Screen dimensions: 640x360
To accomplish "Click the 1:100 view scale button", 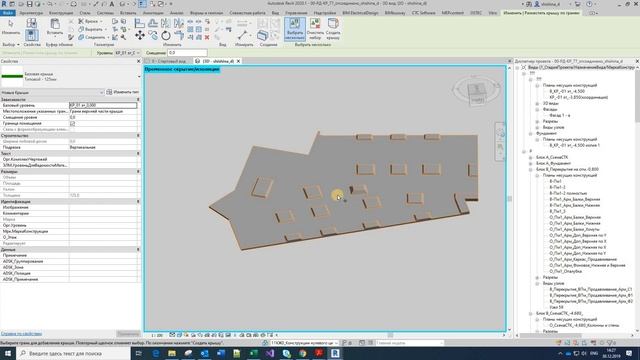I will (x=157, y=335).
